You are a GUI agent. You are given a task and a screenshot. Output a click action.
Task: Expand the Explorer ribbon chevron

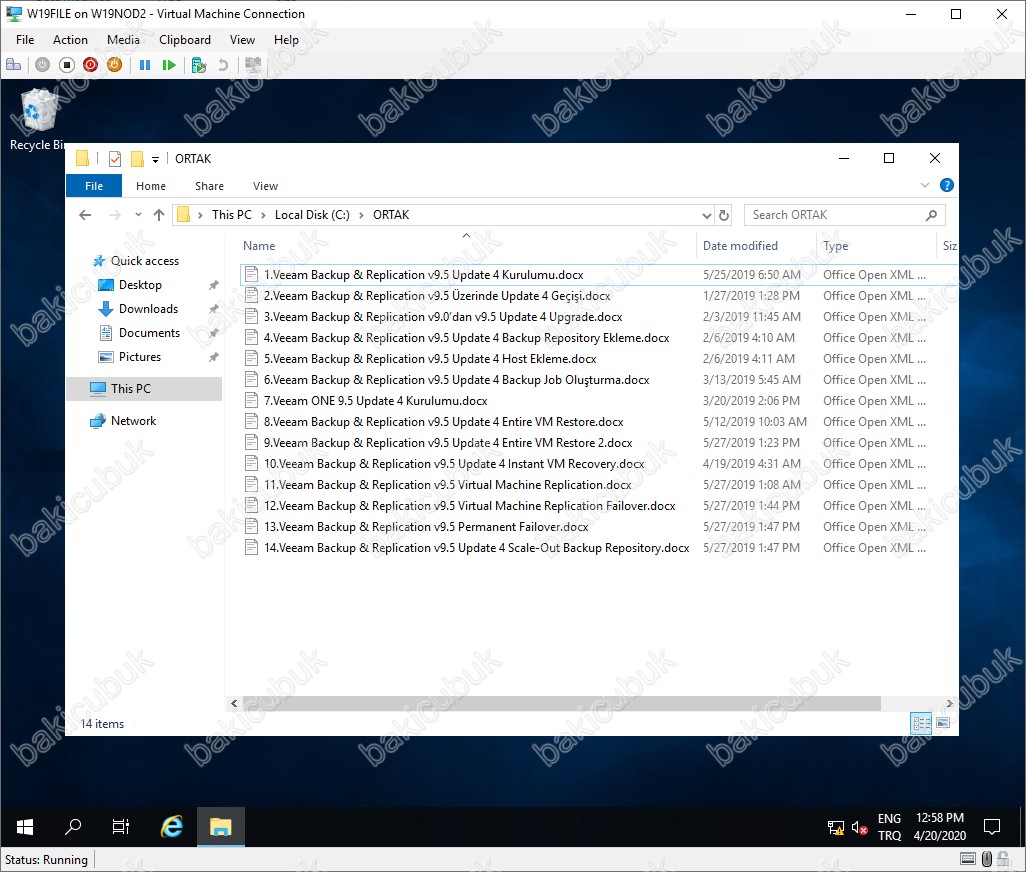click(x=925, y=185)
